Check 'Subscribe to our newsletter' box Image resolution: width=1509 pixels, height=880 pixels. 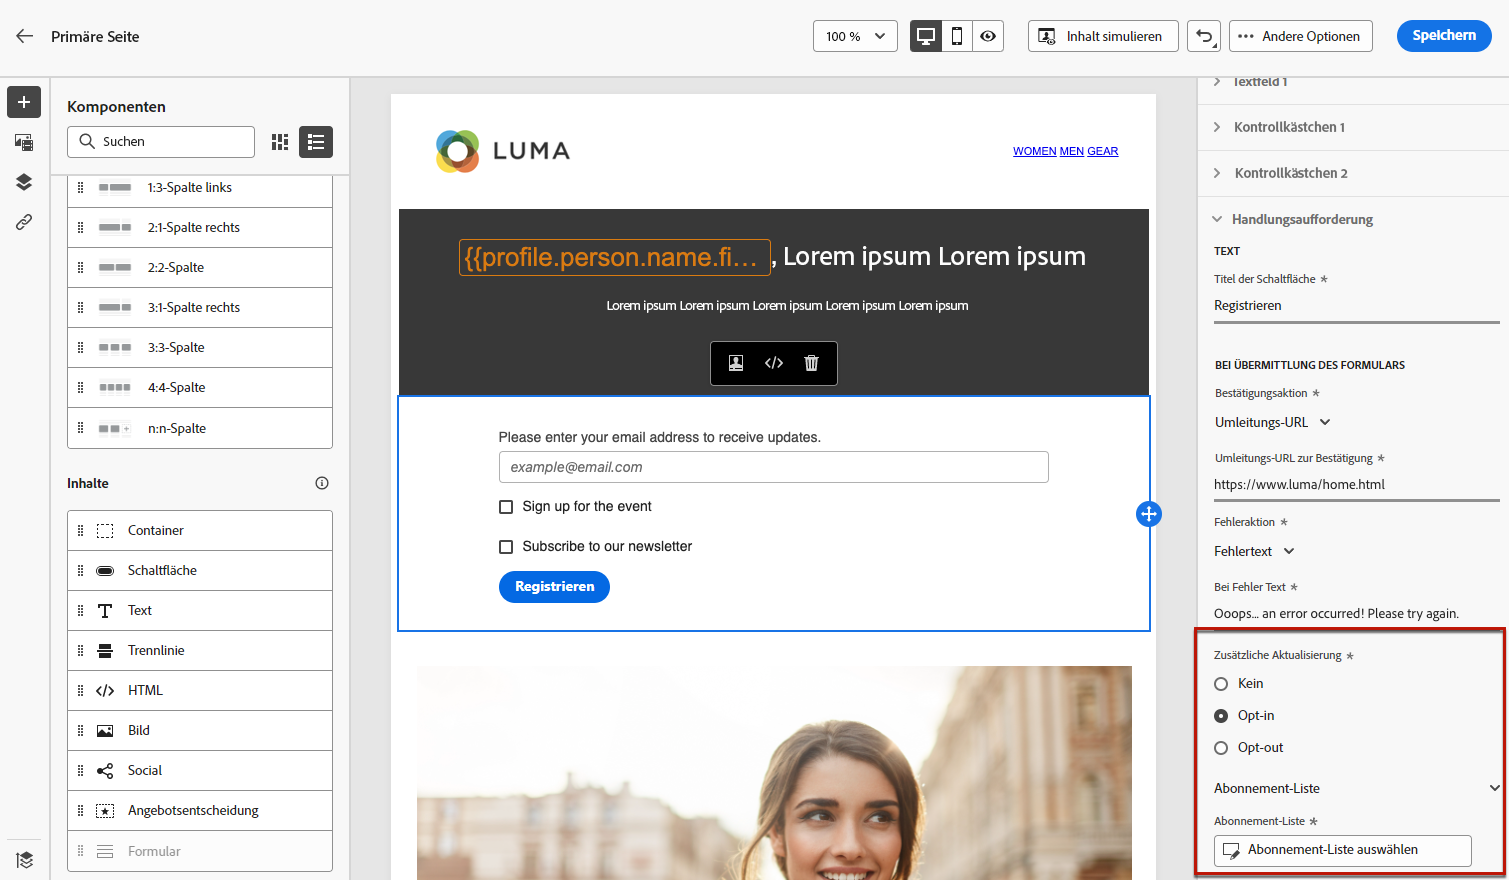point(506,547)
